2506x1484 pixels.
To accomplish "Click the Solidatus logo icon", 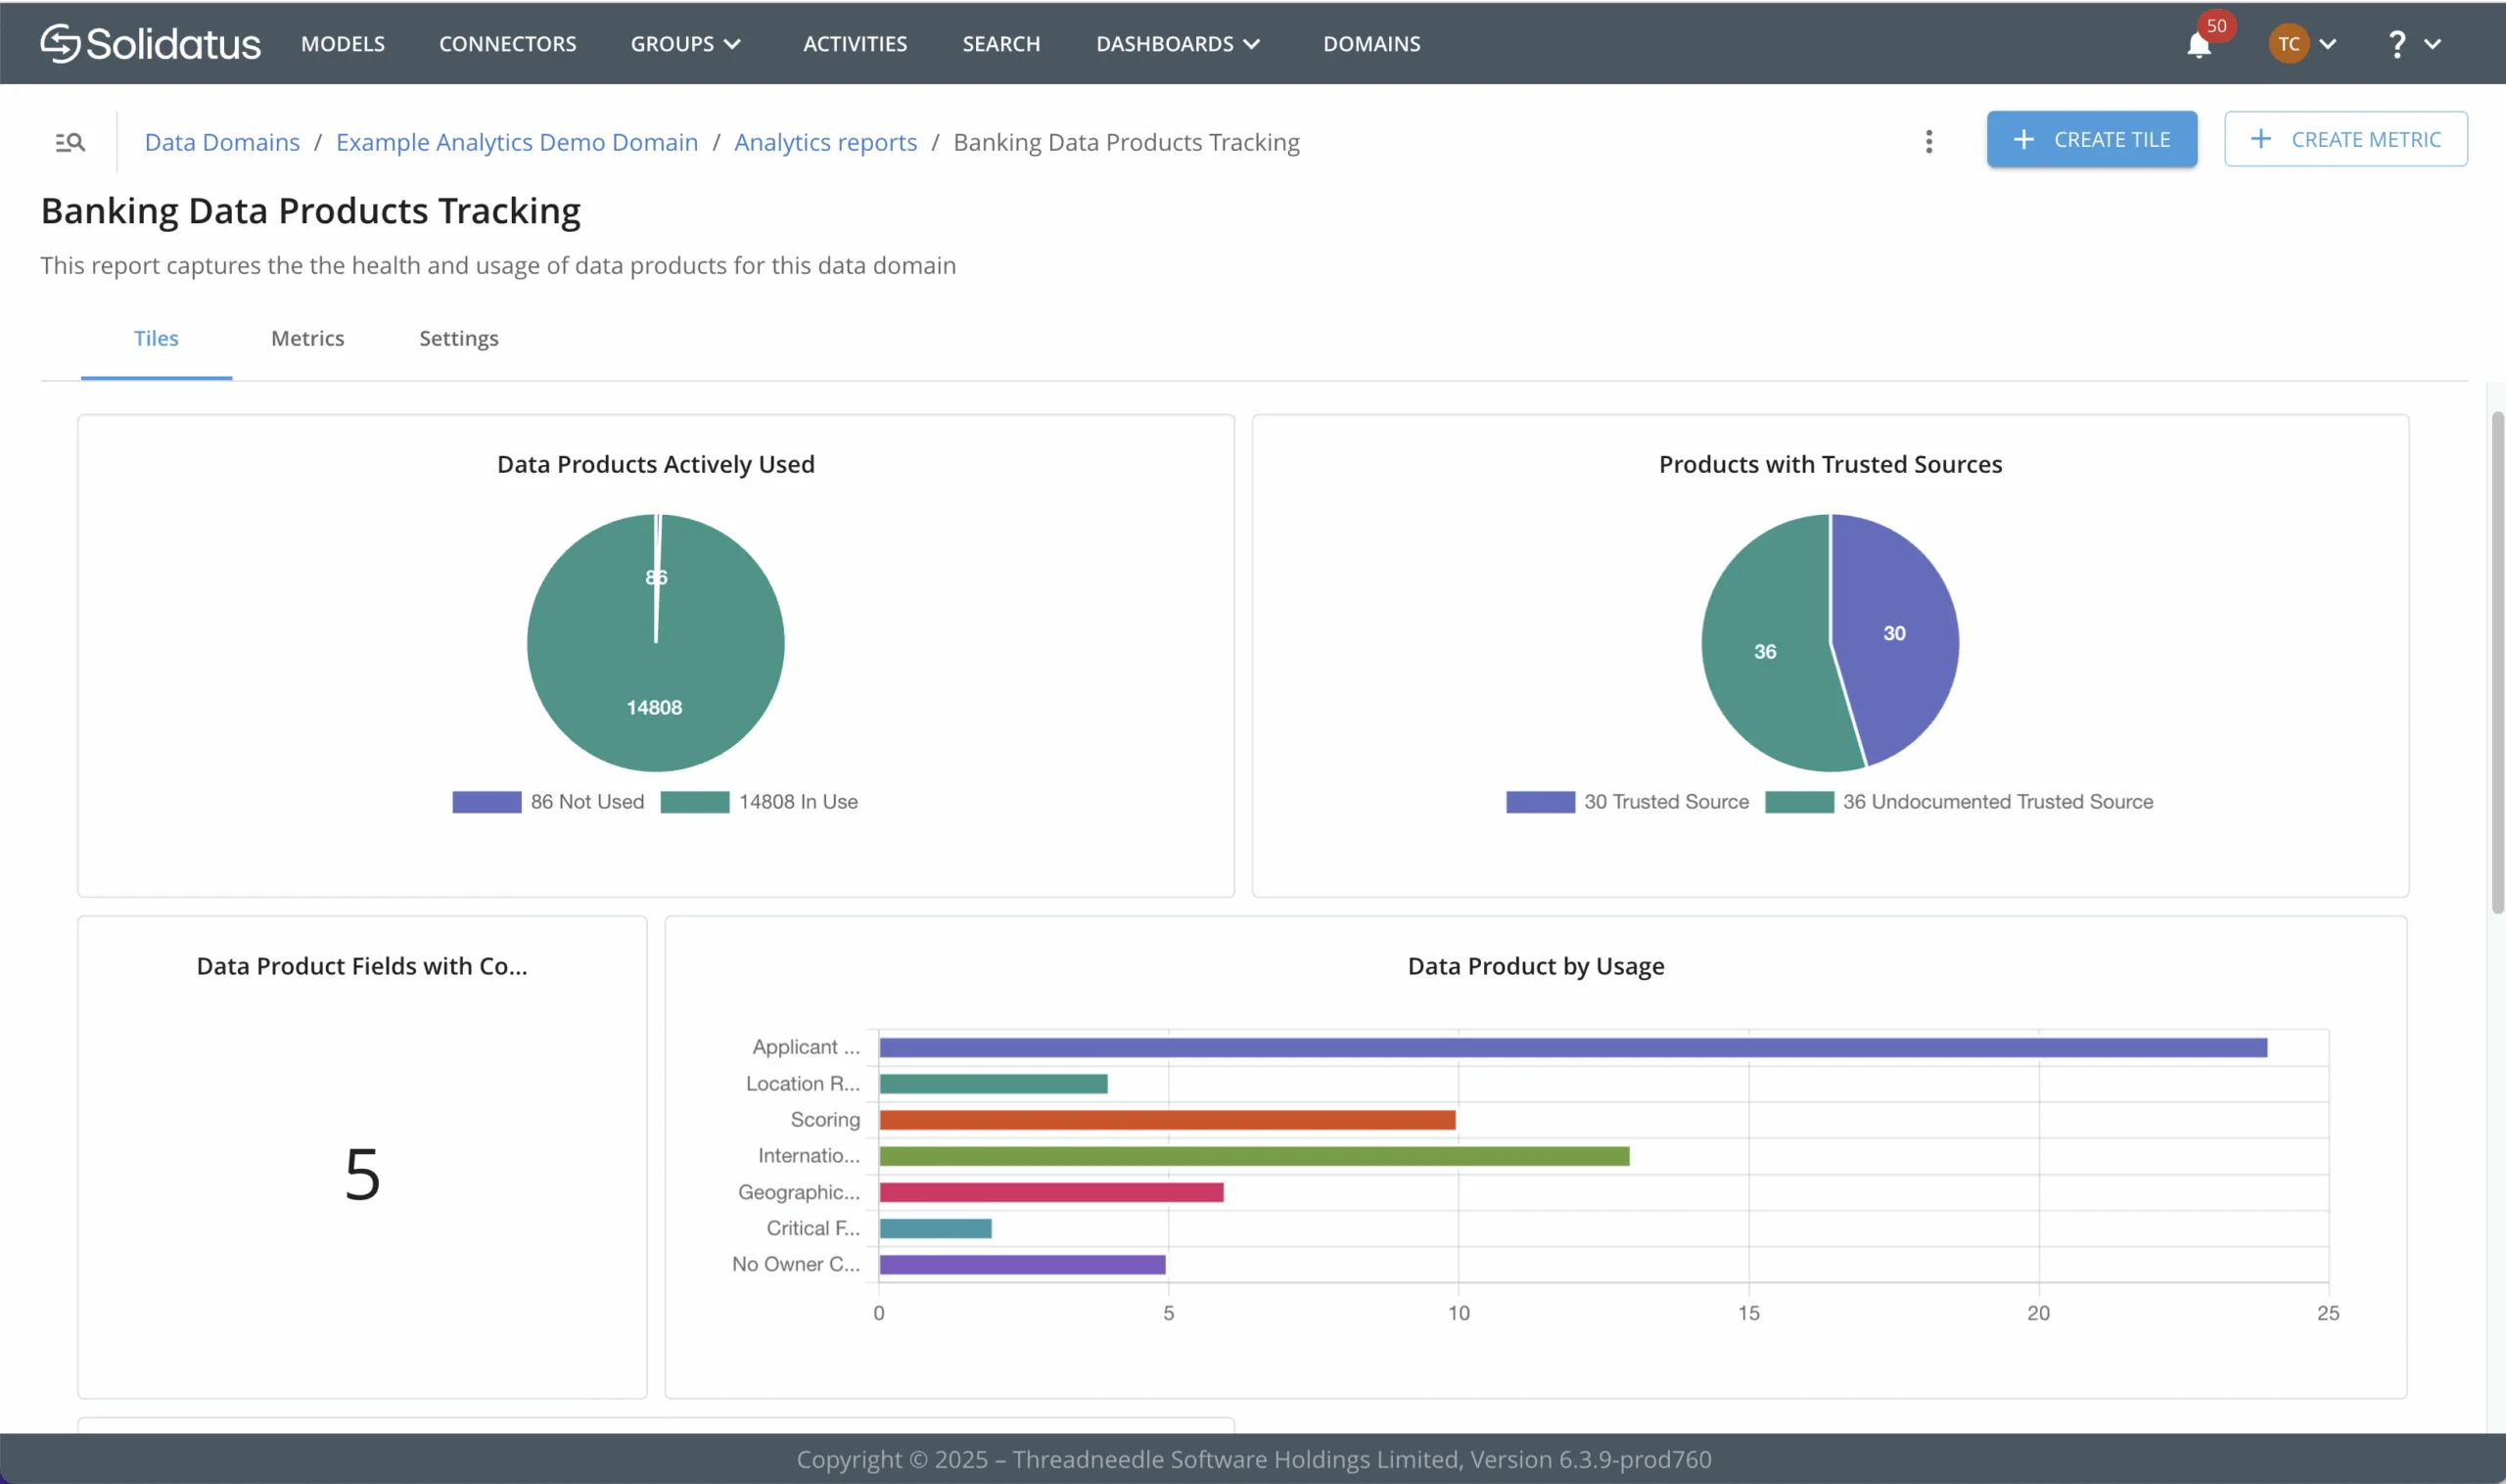I will tap(60, 43).
